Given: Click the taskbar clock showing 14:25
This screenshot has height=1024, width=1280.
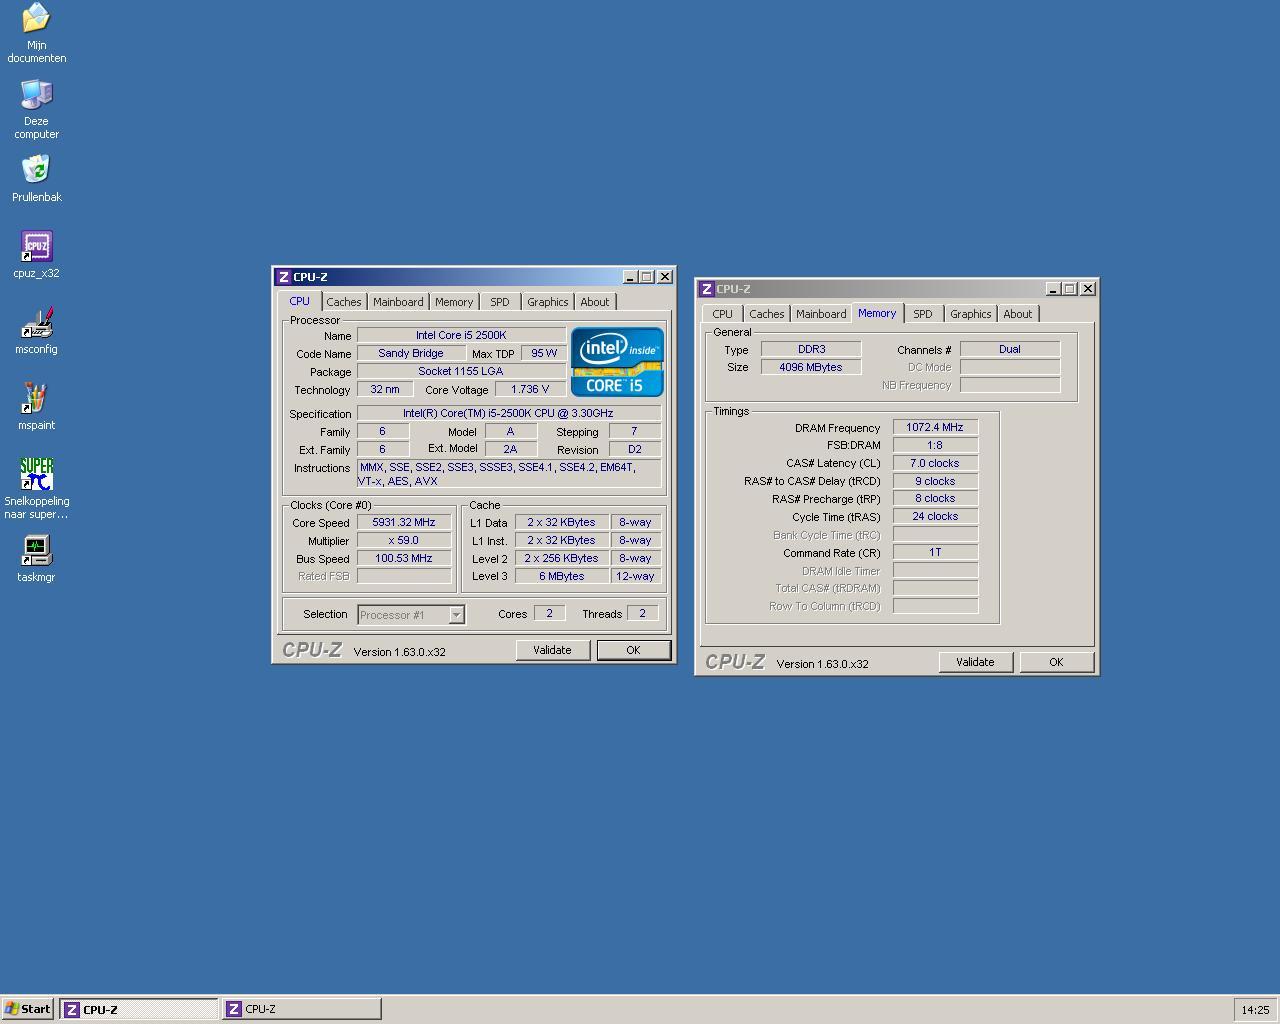Looking at the screenshot, I should point(1255,1010).
